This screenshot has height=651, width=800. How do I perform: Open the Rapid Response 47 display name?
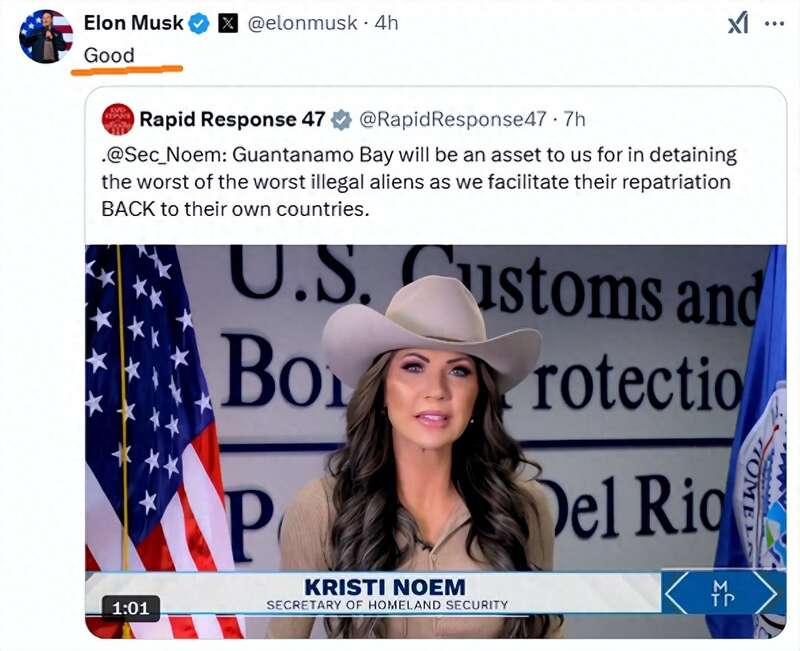click(x=232, y=119)
